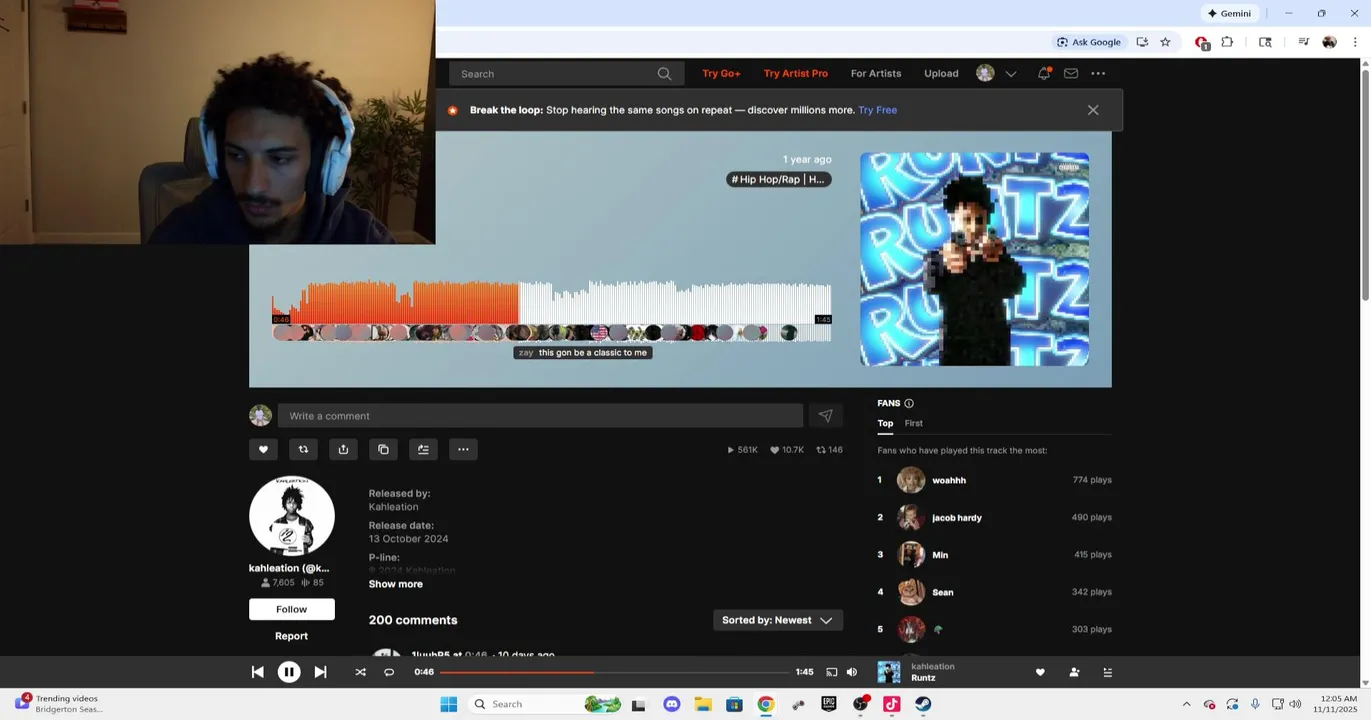
Task: Add track to Next up queue
Action: [423, 449]
